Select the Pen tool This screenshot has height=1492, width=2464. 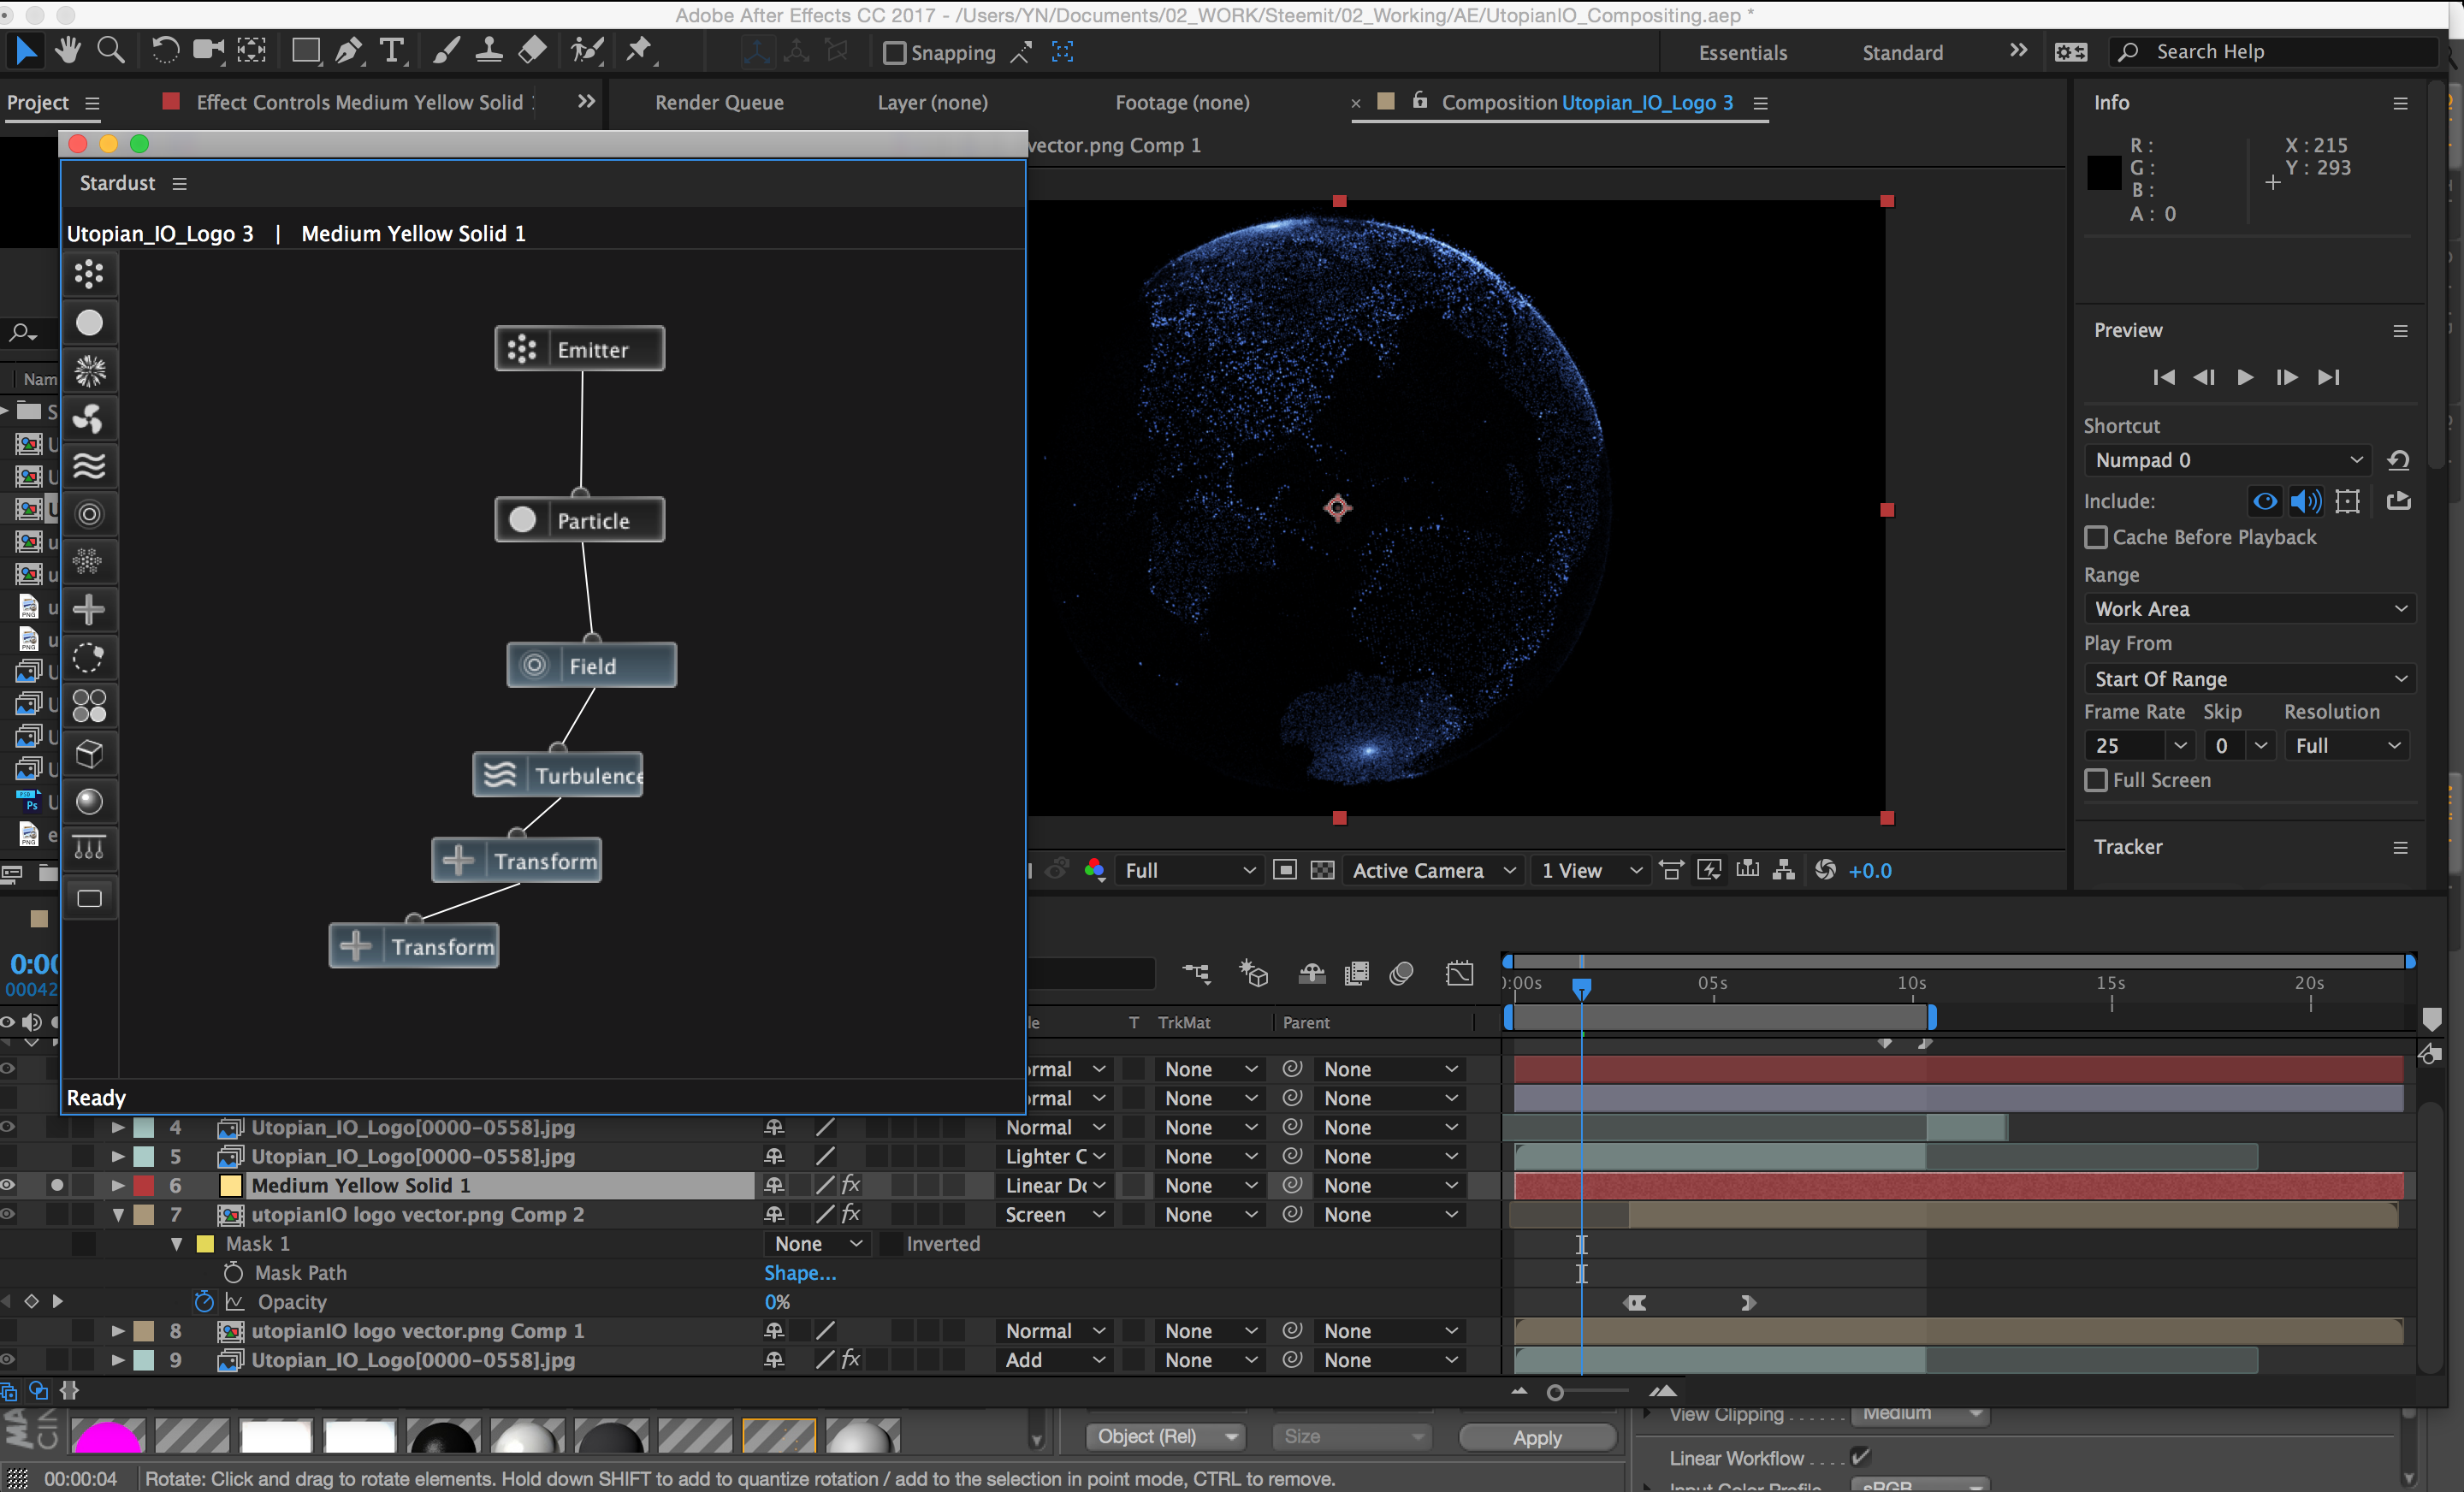348,50
